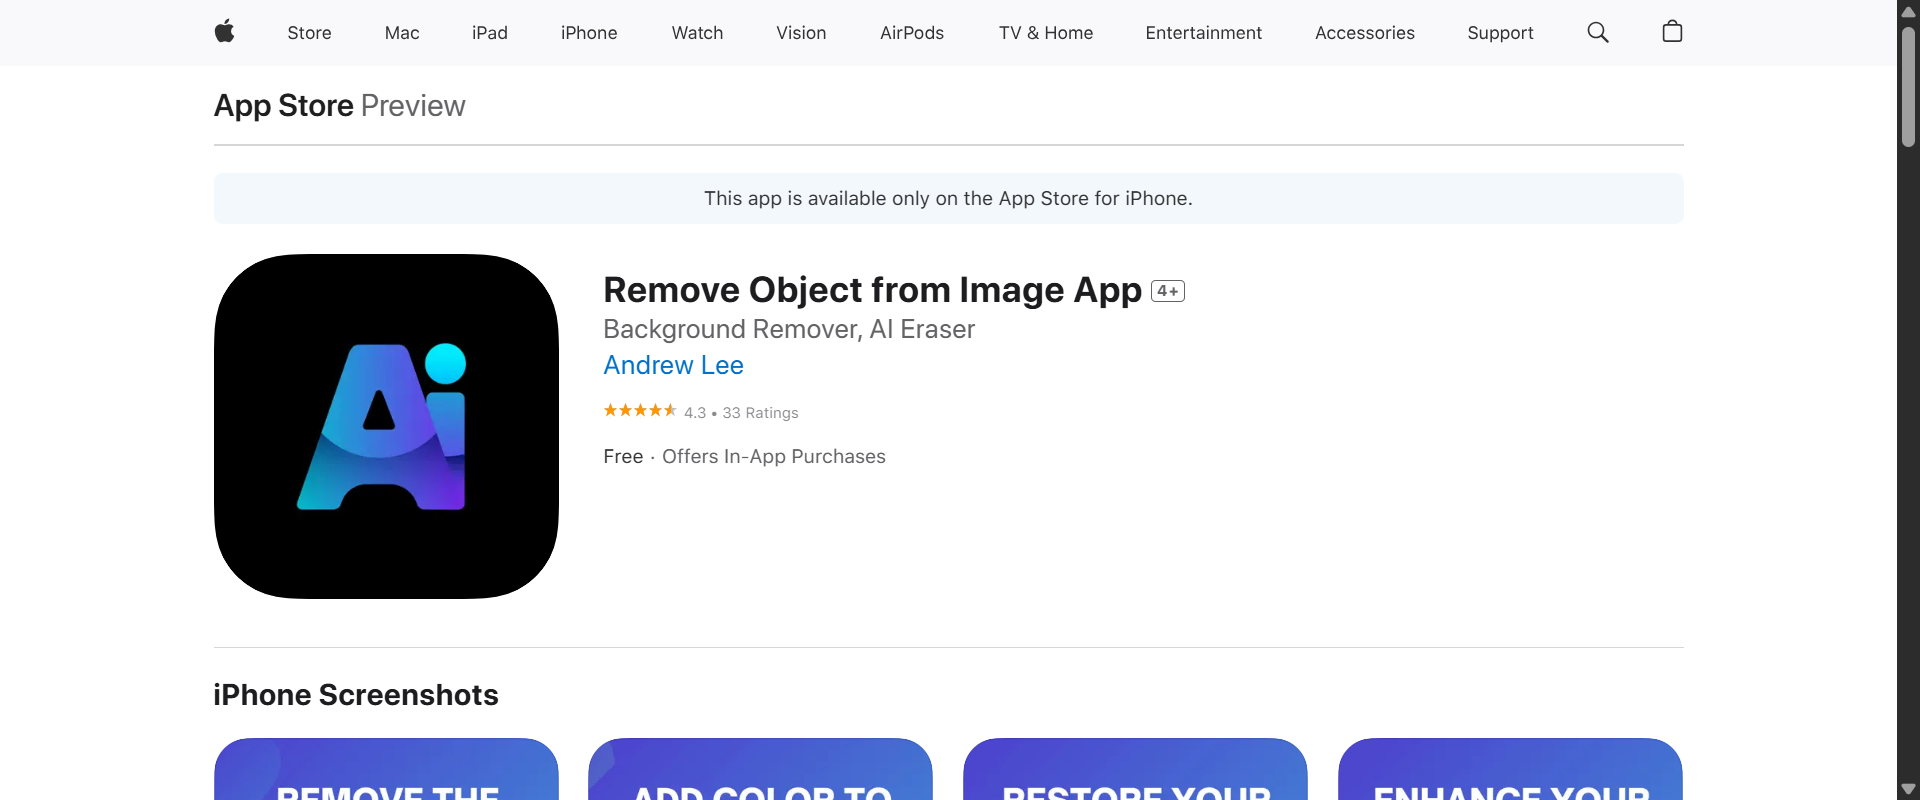Click the star rating display
This screenshot has height=800, width=1920.
click(x=639, y=411)
